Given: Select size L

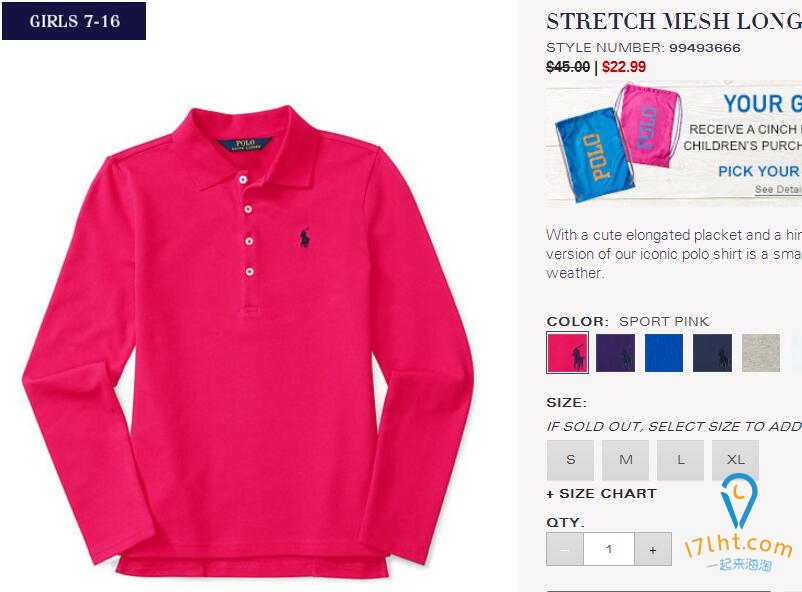Looking at the screenshot, I should pos(680,459).
